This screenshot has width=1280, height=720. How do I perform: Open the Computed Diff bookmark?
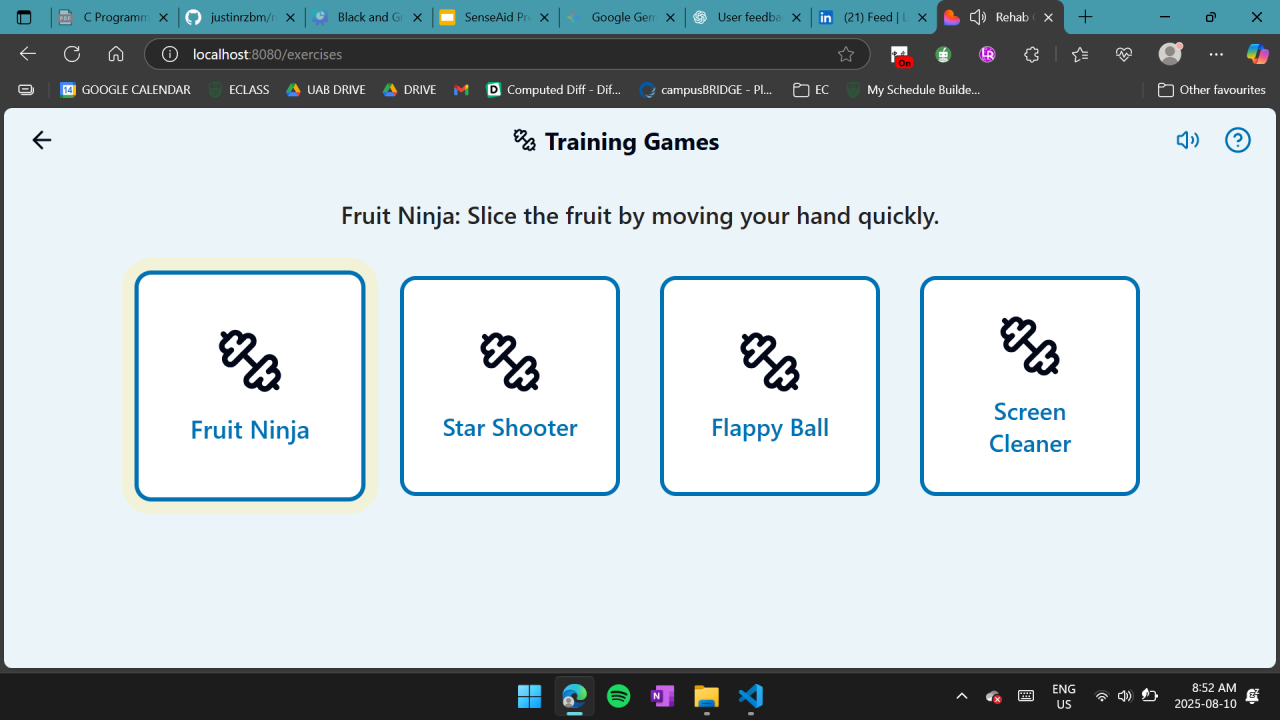click(x=553, y=90)
